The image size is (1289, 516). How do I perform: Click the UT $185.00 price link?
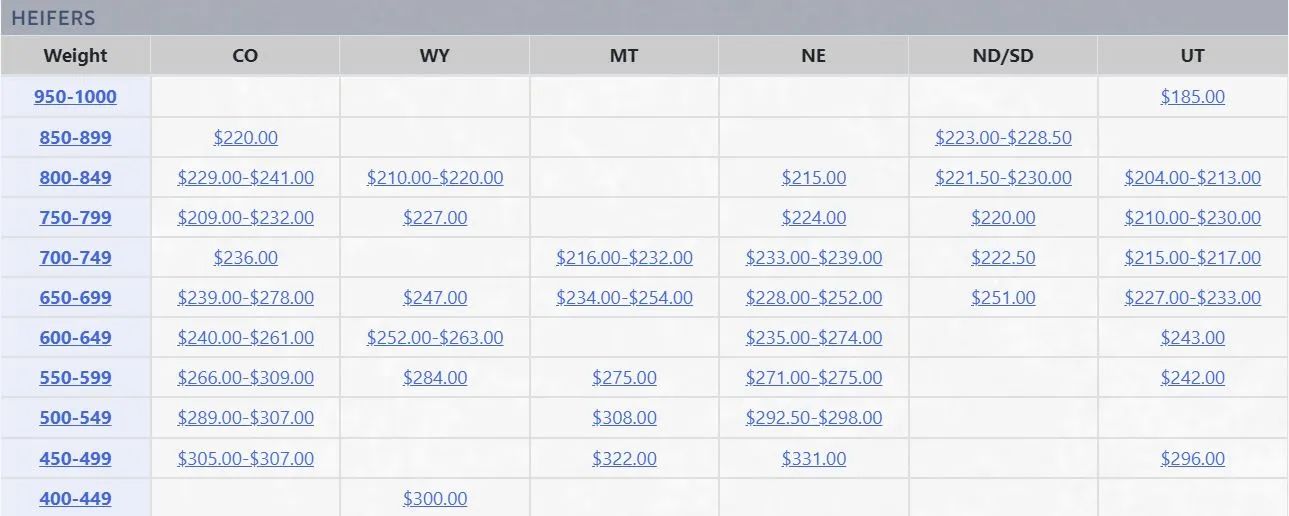coord(1192,97)
